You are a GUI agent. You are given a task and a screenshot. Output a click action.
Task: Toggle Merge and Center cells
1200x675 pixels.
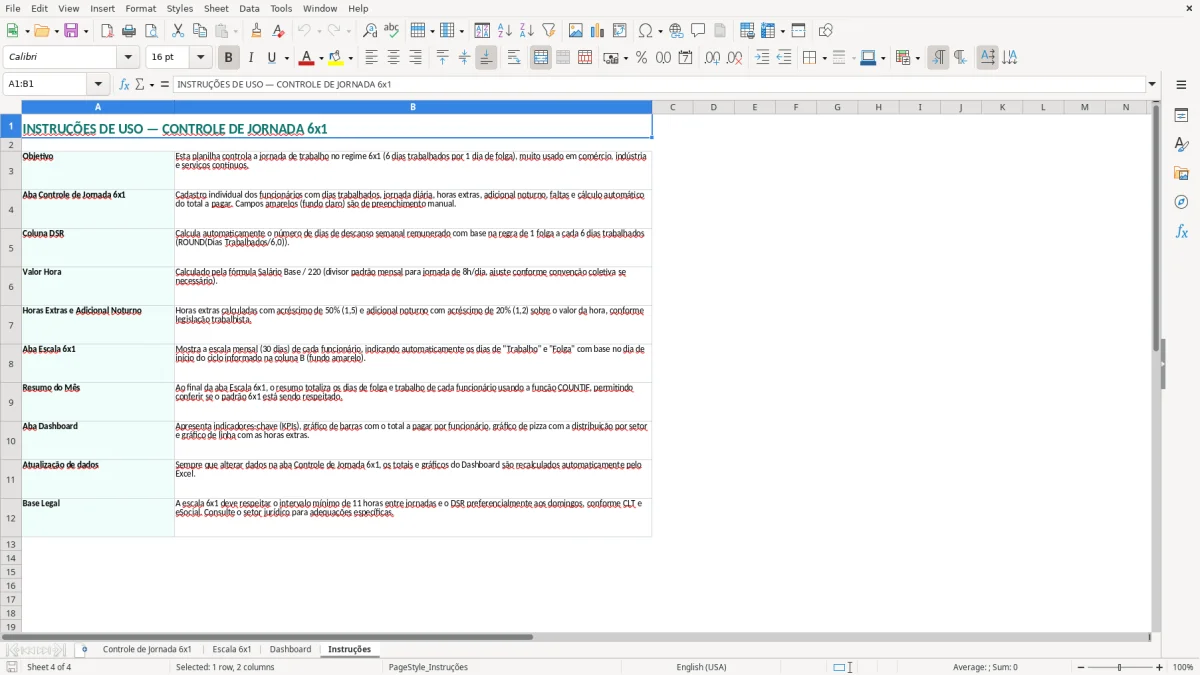(541, 58)
